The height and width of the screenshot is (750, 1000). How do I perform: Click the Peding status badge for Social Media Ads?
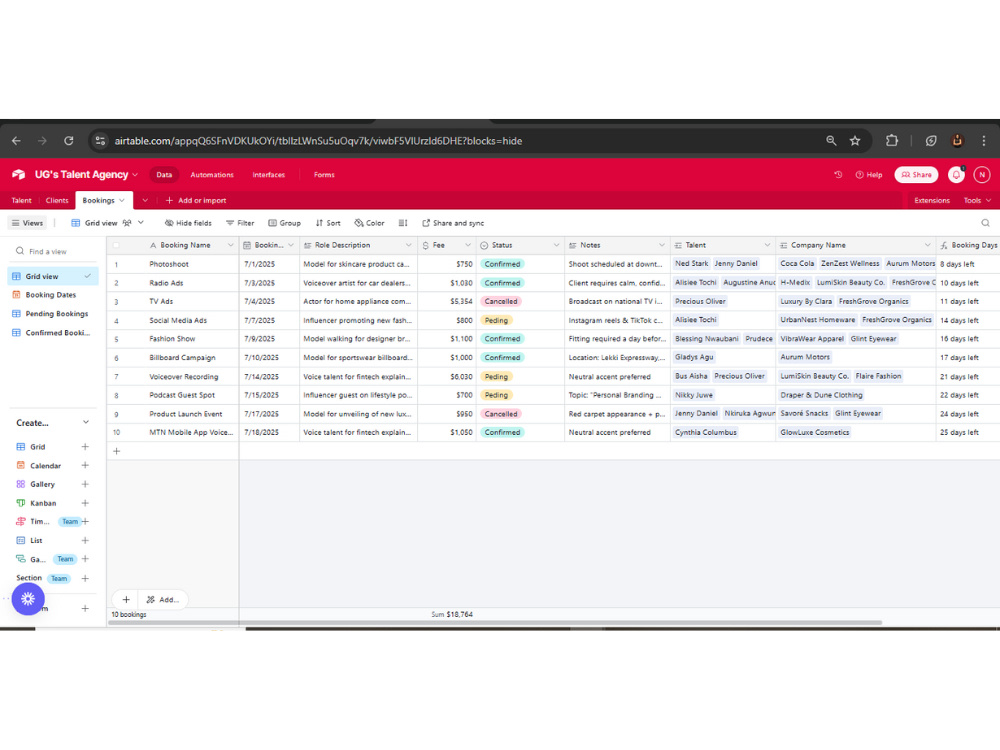click(x=496, y=320)
